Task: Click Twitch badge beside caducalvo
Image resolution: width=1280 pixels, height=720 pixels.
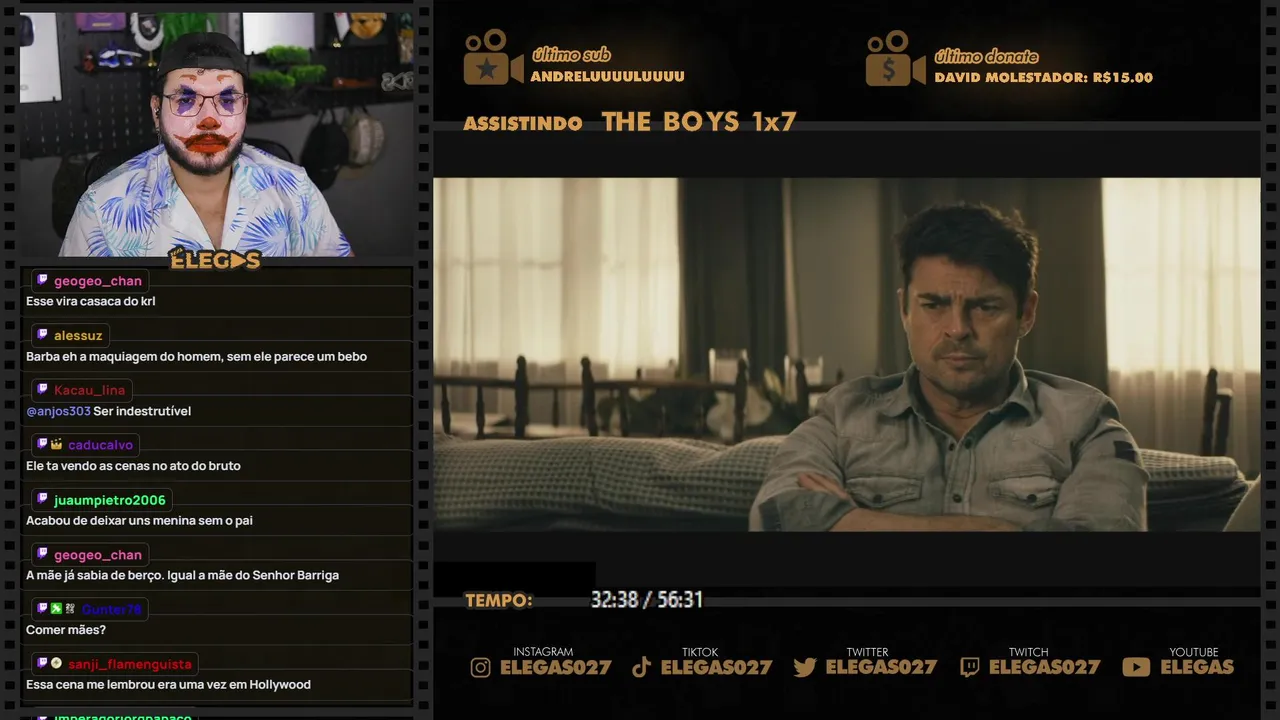Action: point(42,444)
